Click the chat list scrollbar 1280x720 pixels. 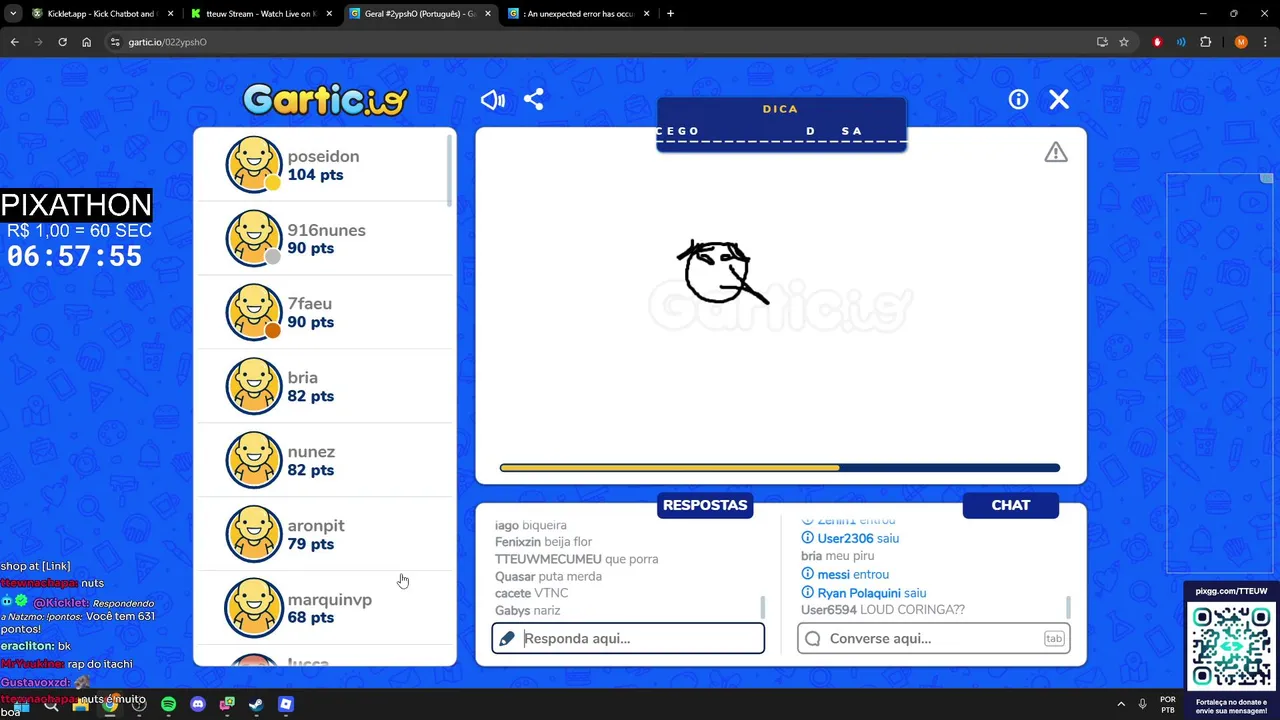click(1068, 607)
